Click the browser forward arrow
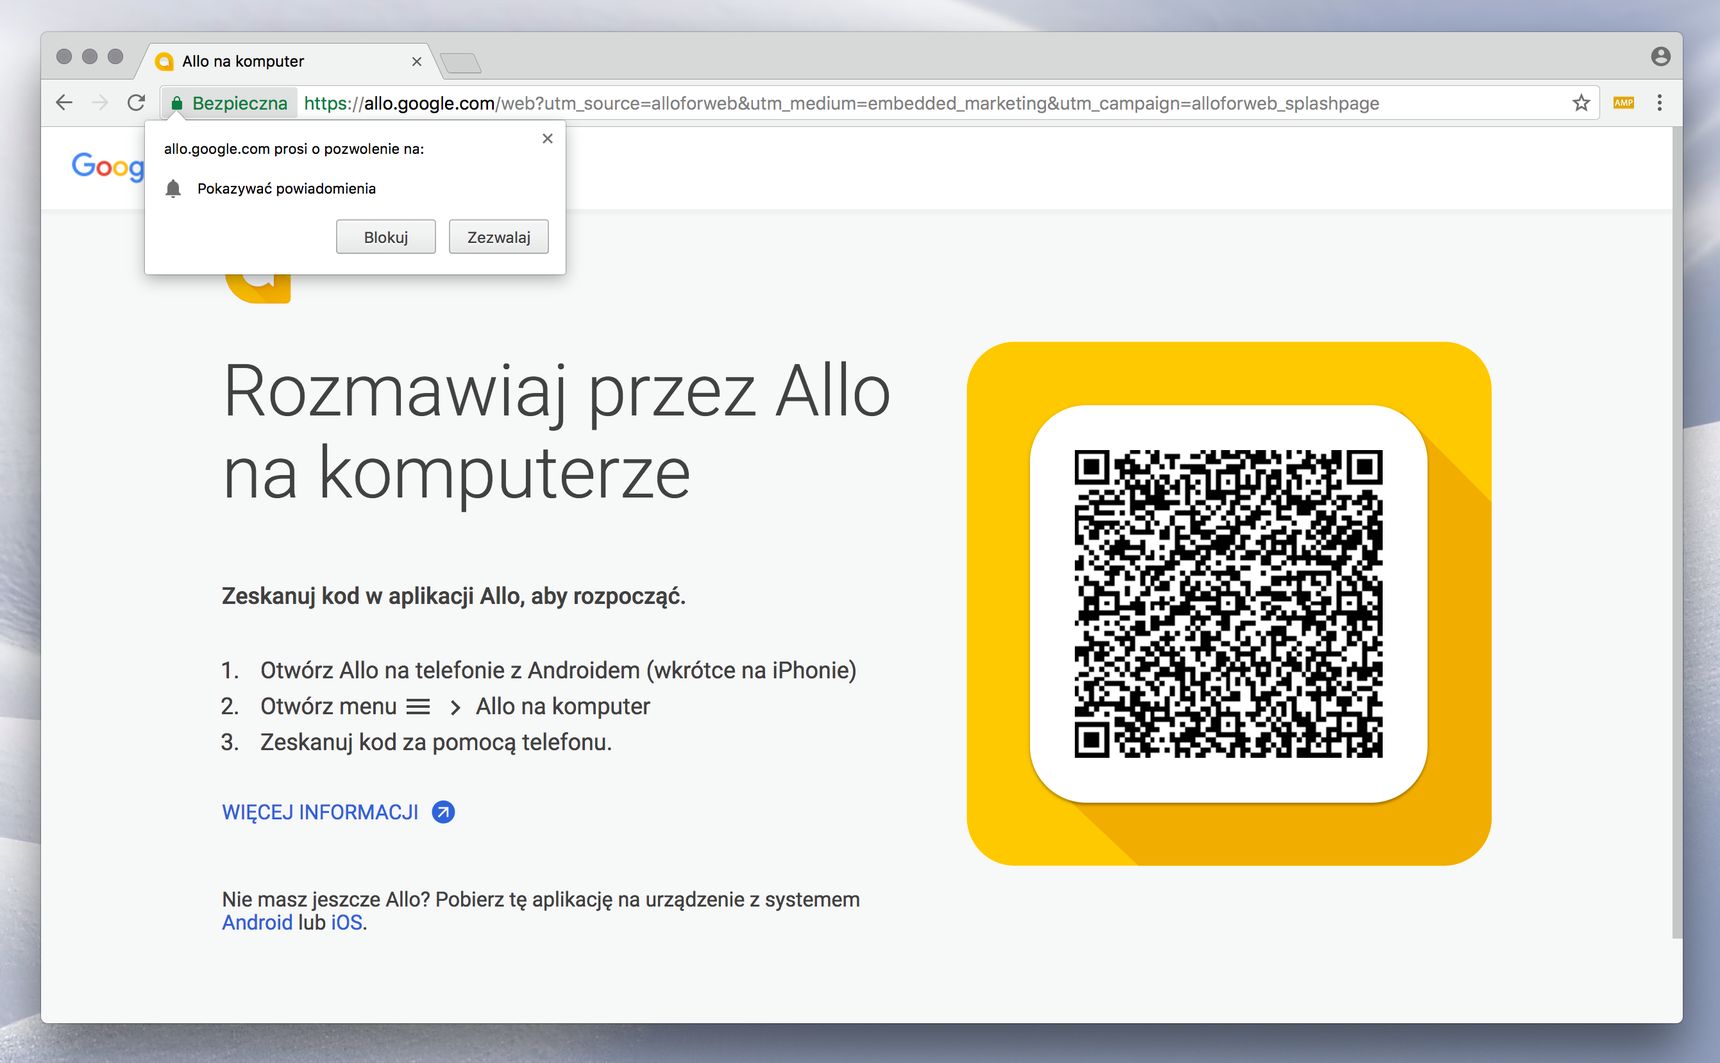Screen dimensions: 1720x1063 (100, 103)
